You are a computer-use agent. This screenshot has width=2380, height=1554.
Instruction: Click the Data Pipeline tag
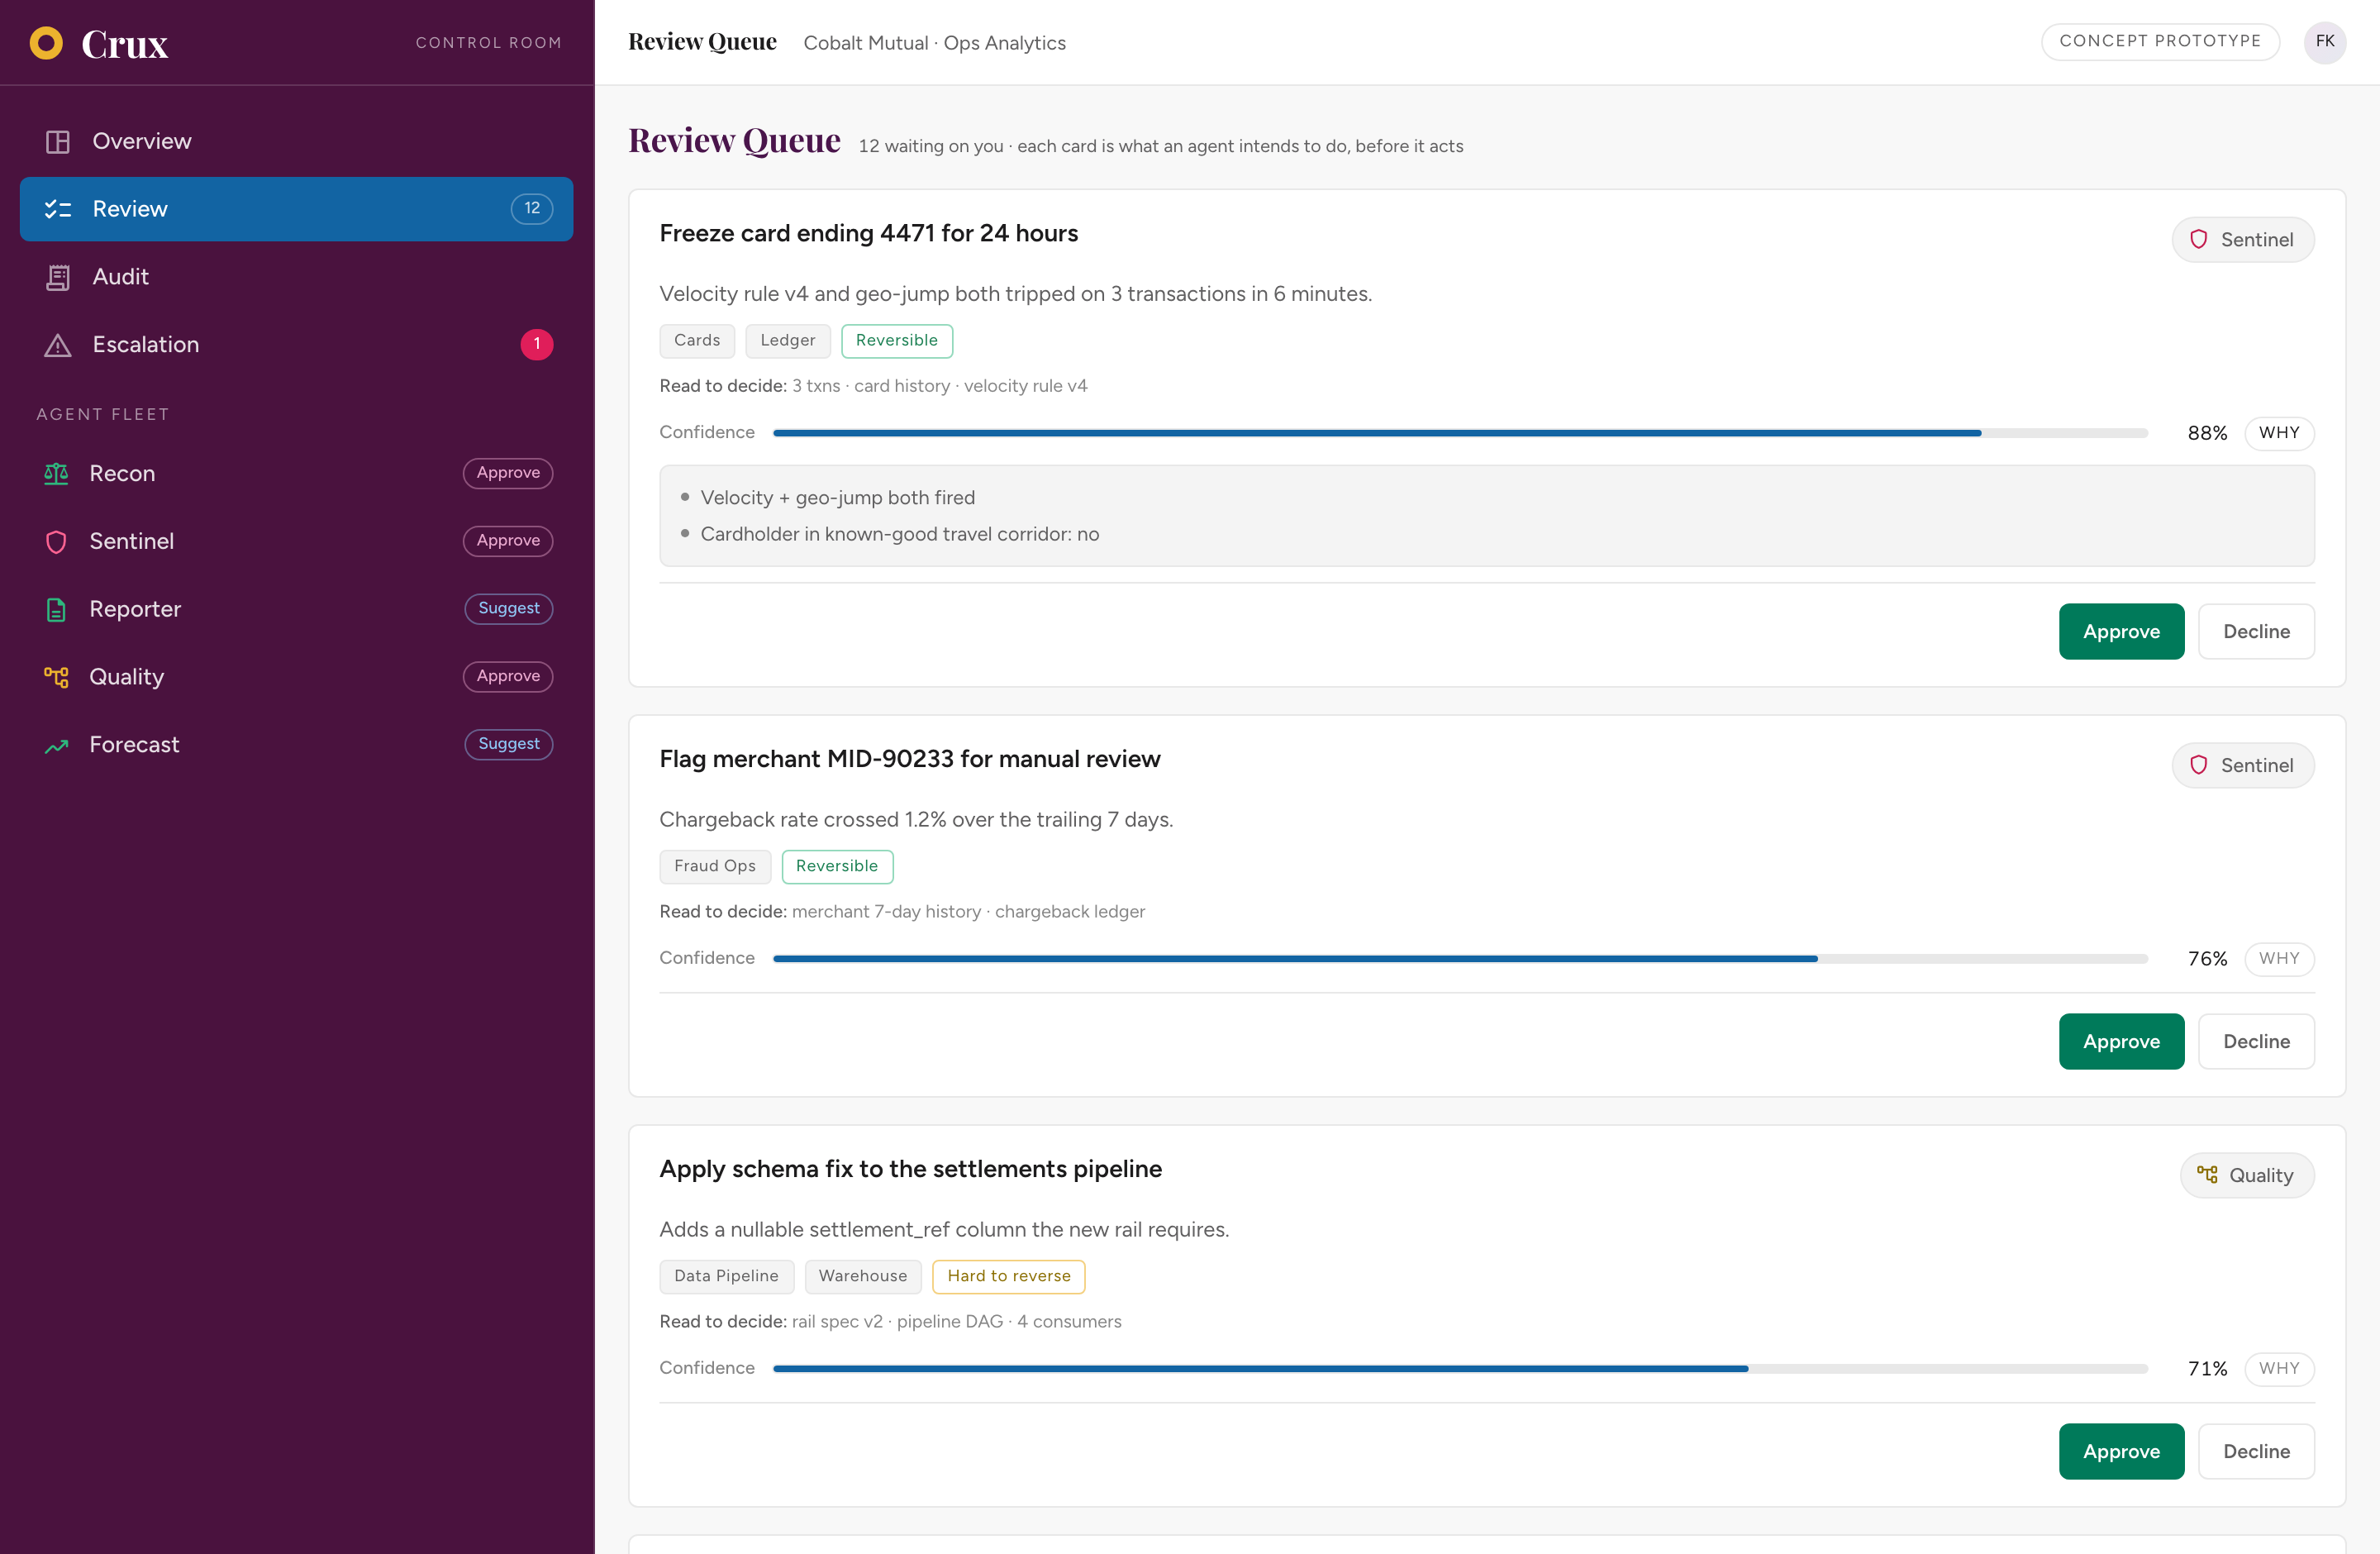click(x=726, y=1277)
